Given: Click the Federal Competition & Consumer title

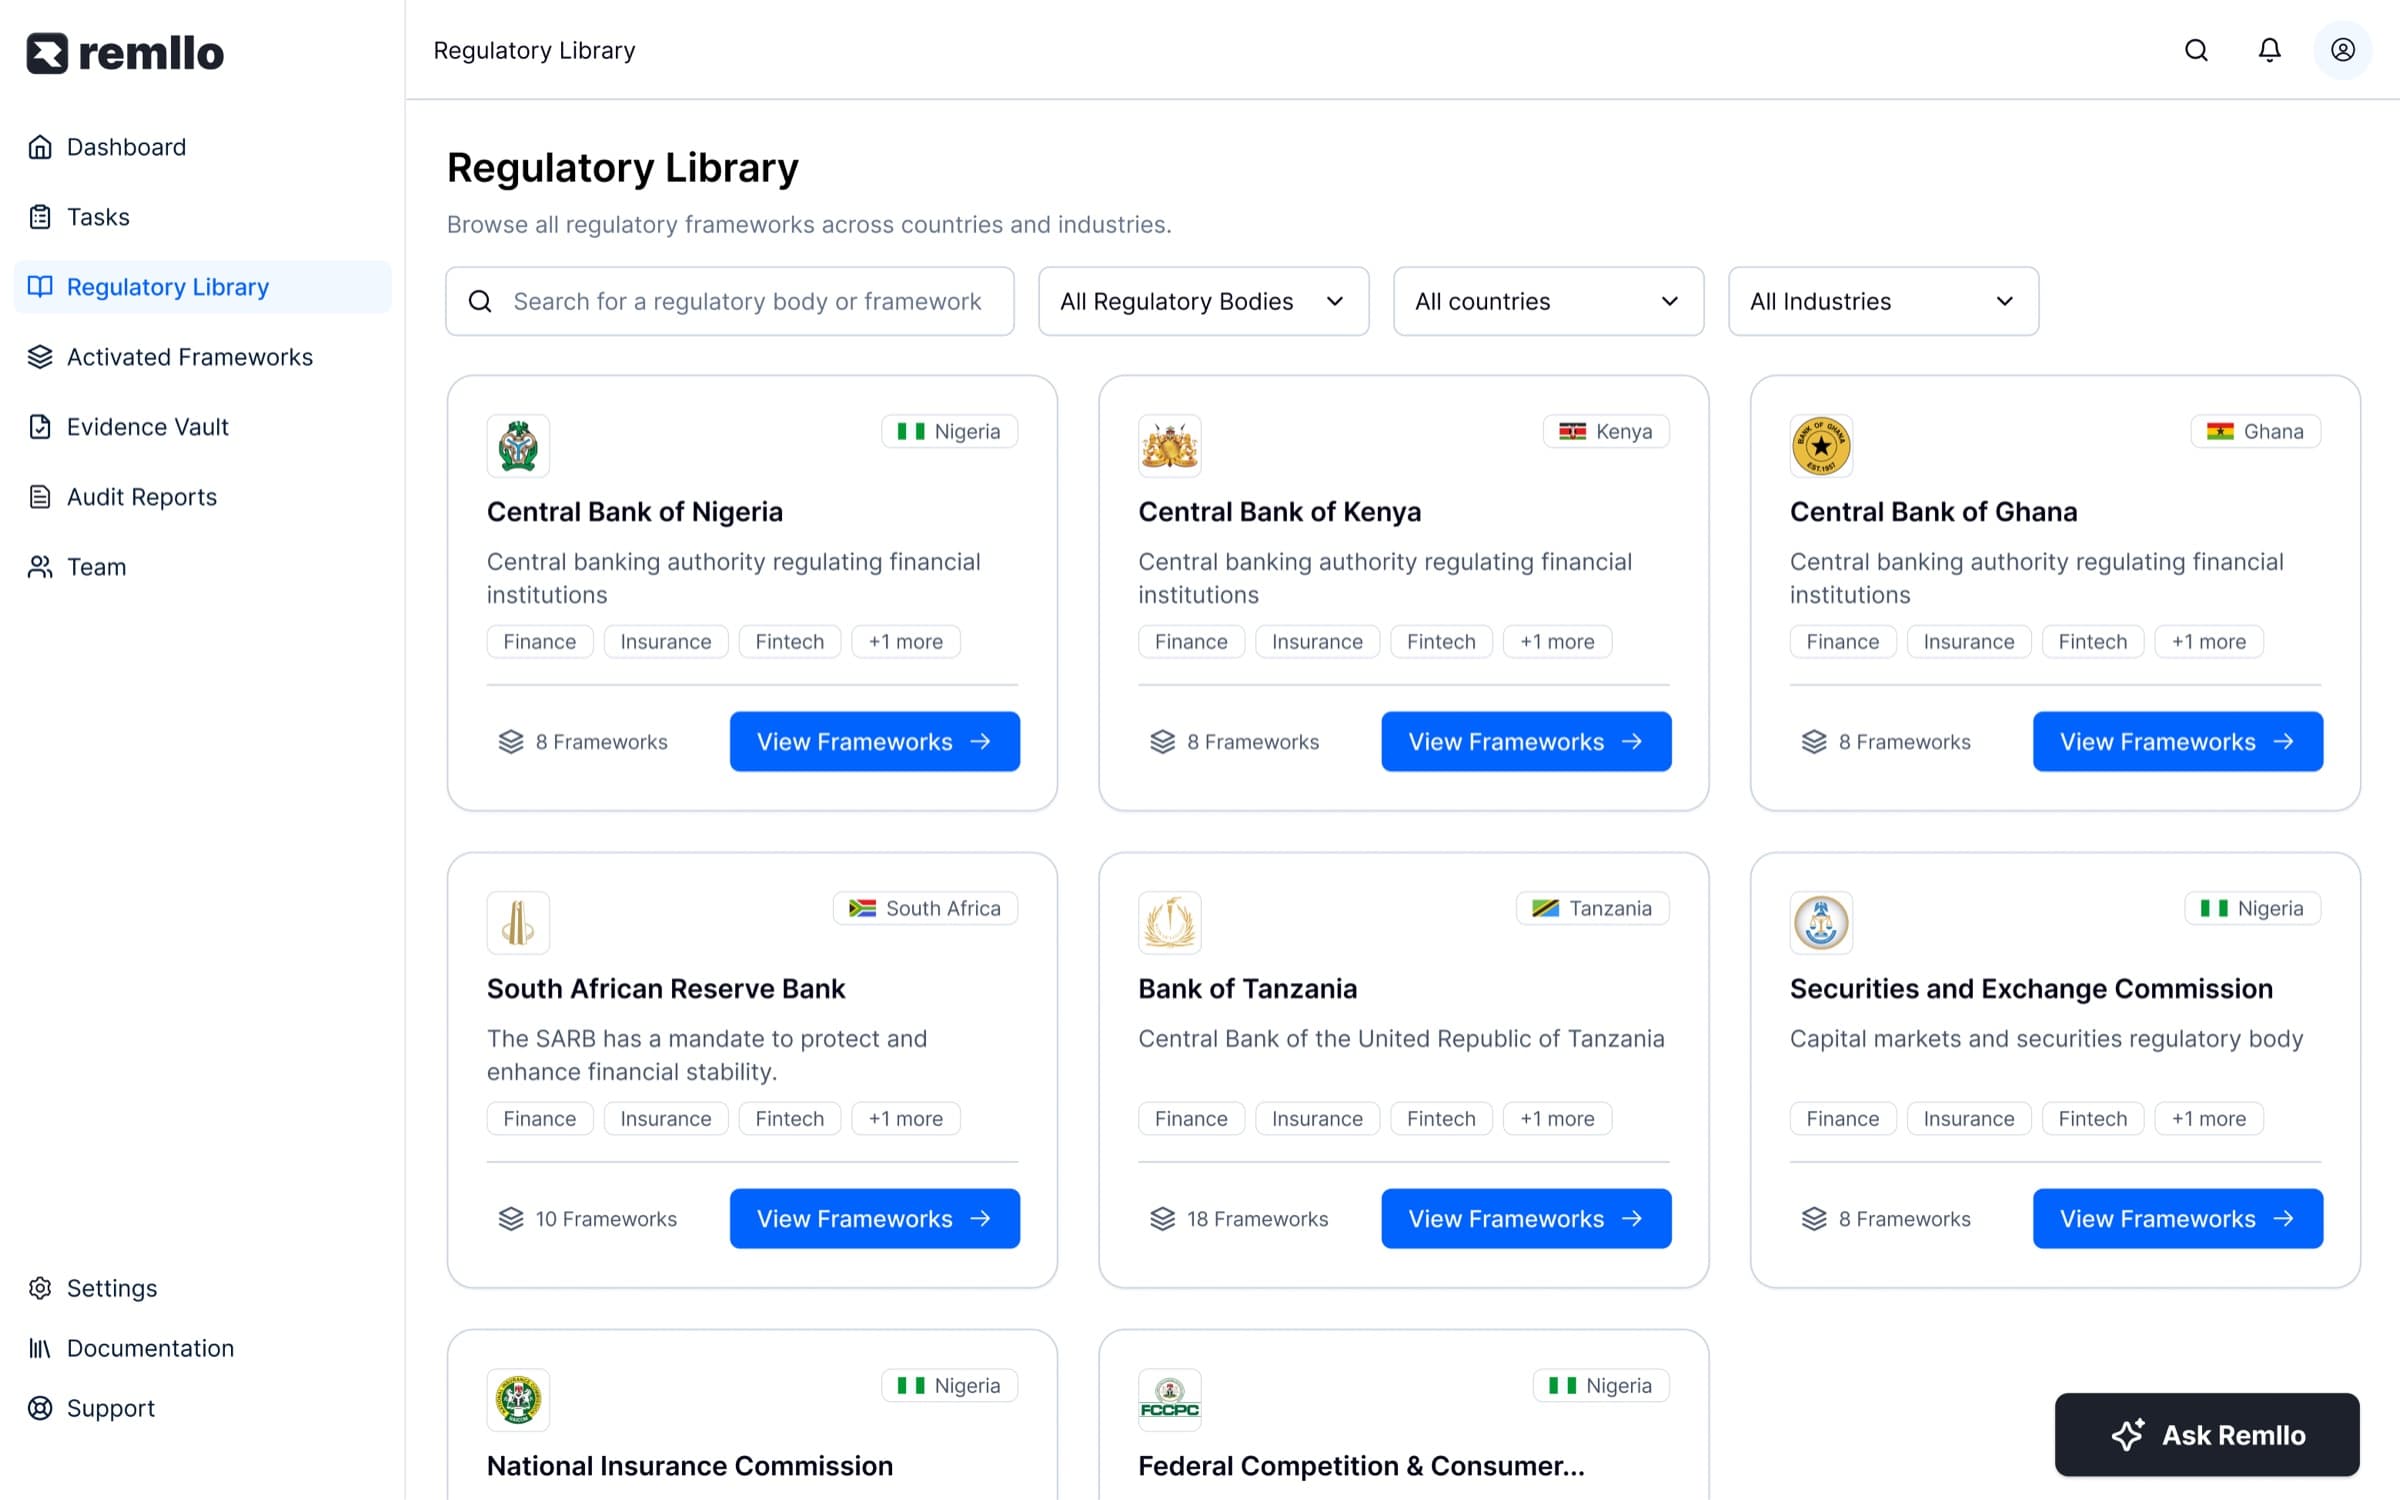Looking at the screenshot, I should pos(1361,1466).
